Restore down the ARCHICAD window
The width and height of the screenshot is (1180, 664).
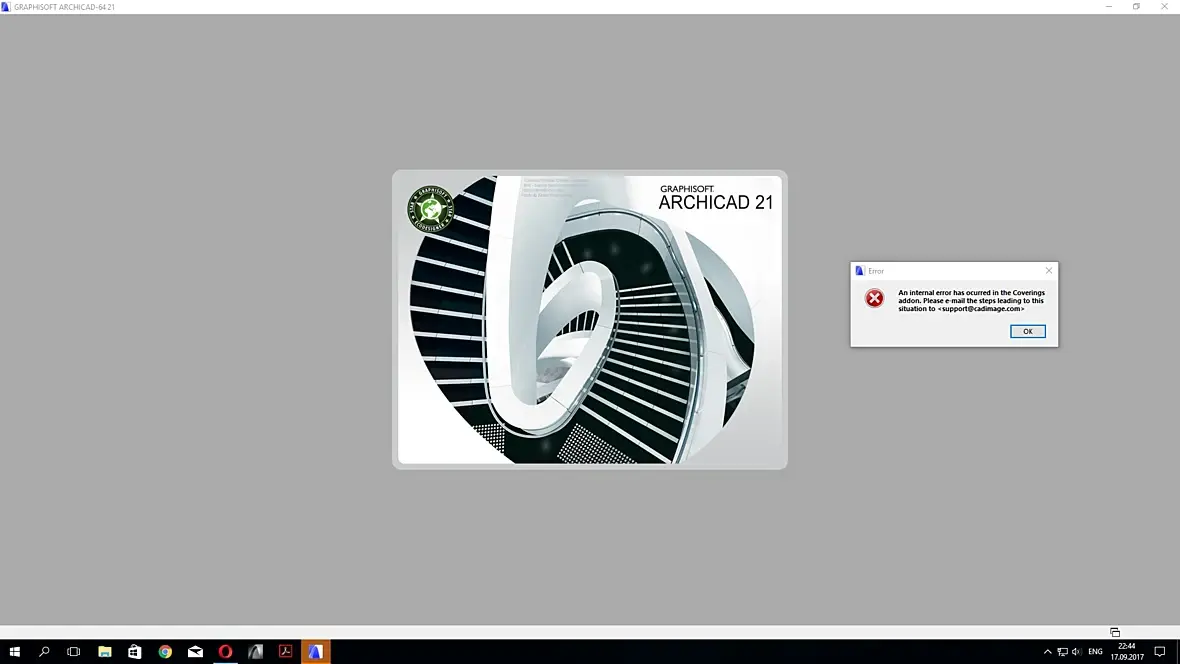[x=1136, y=7]
